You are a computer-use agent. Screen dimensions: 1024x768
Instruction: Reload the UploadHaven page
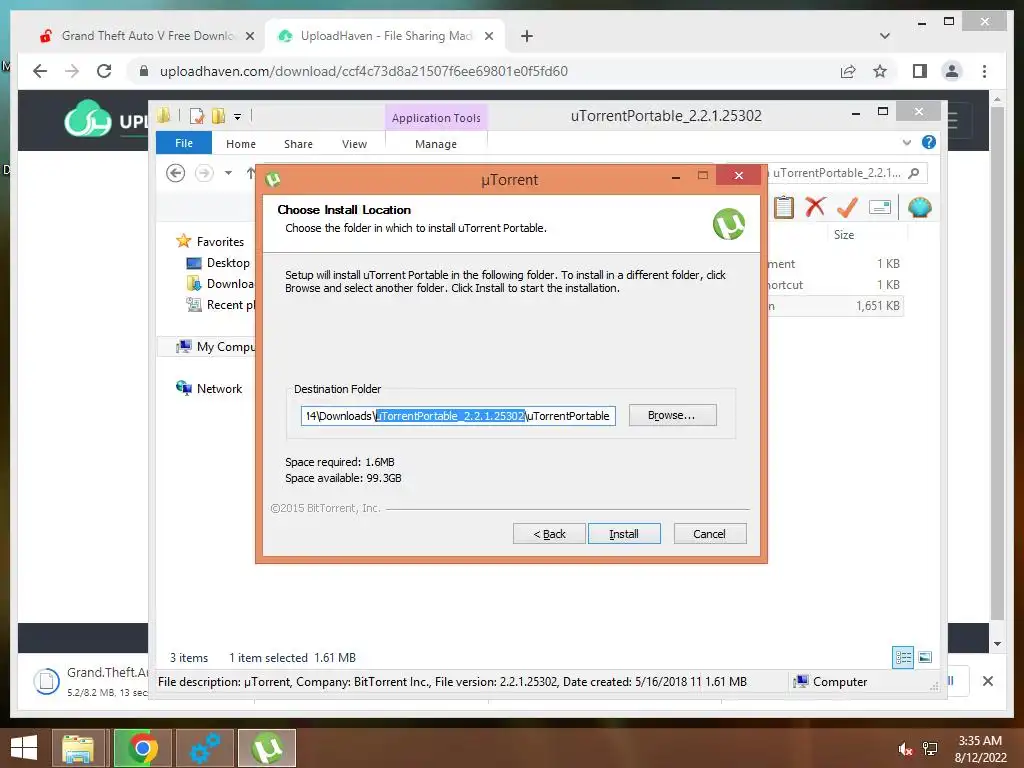tap(104, 71)
